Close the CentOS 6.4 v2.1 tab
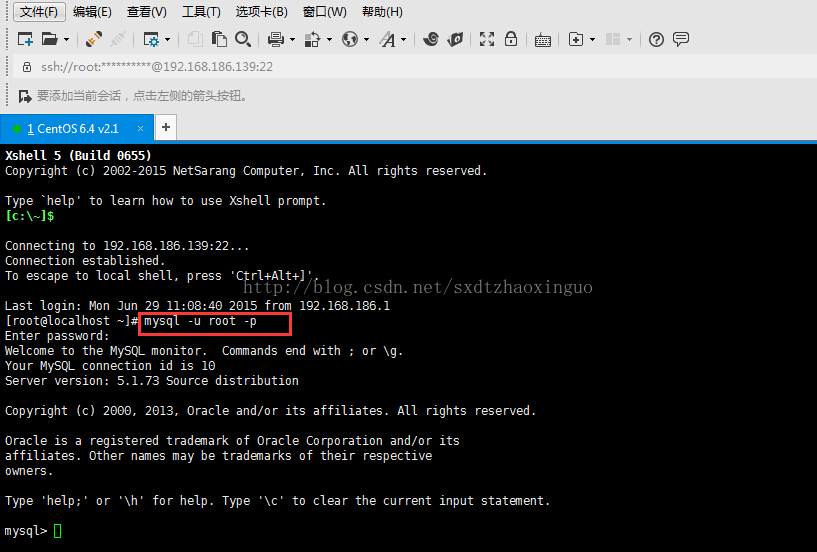Viewport: 817px width, 552px height. [140, 129]
